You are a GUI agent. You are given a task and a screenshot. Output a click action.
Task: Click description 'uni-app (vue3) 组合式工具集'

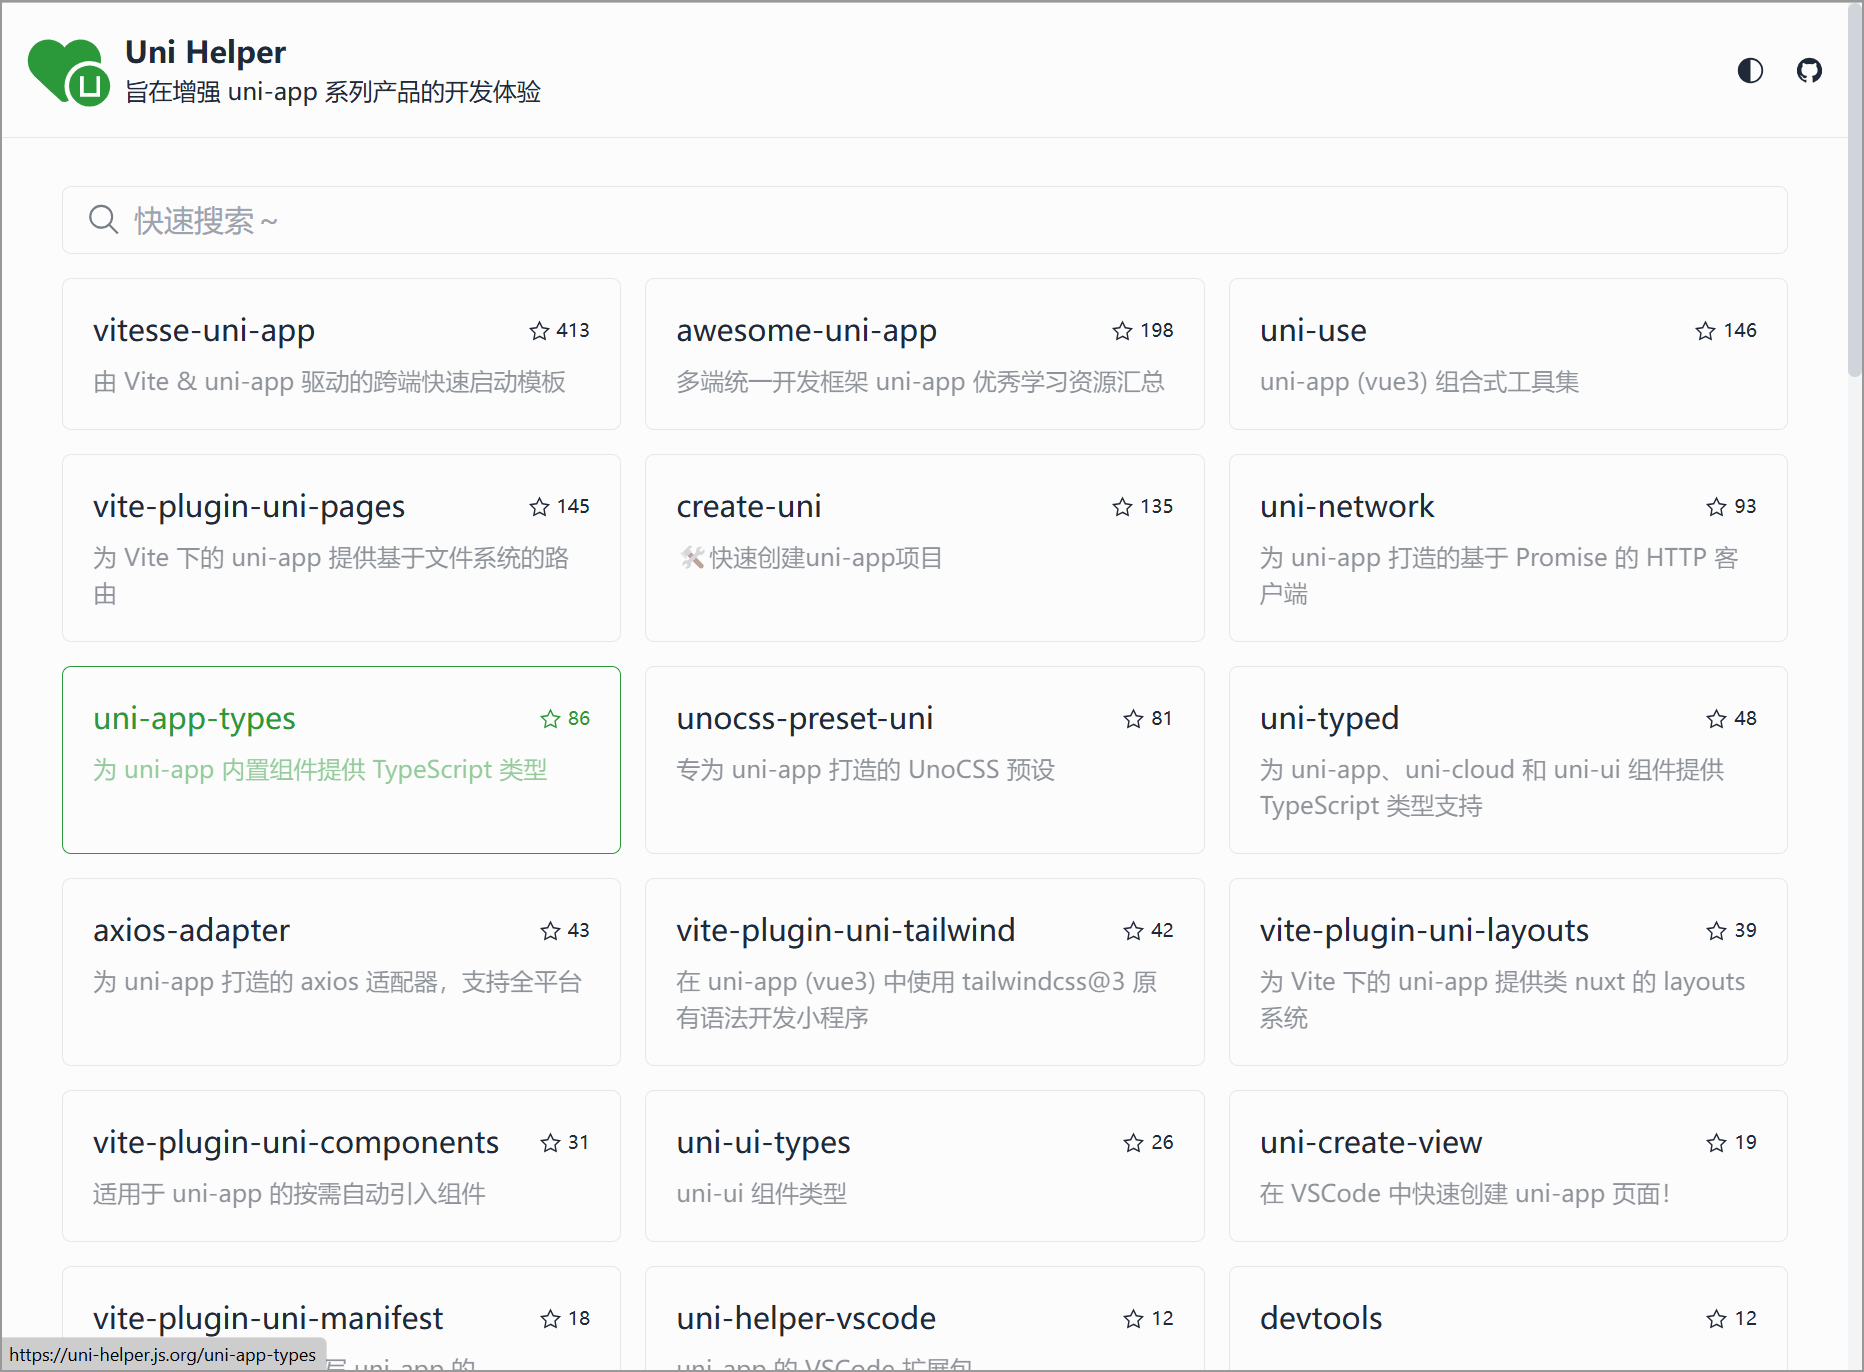pyautogui.click(x=1419, y=382)
